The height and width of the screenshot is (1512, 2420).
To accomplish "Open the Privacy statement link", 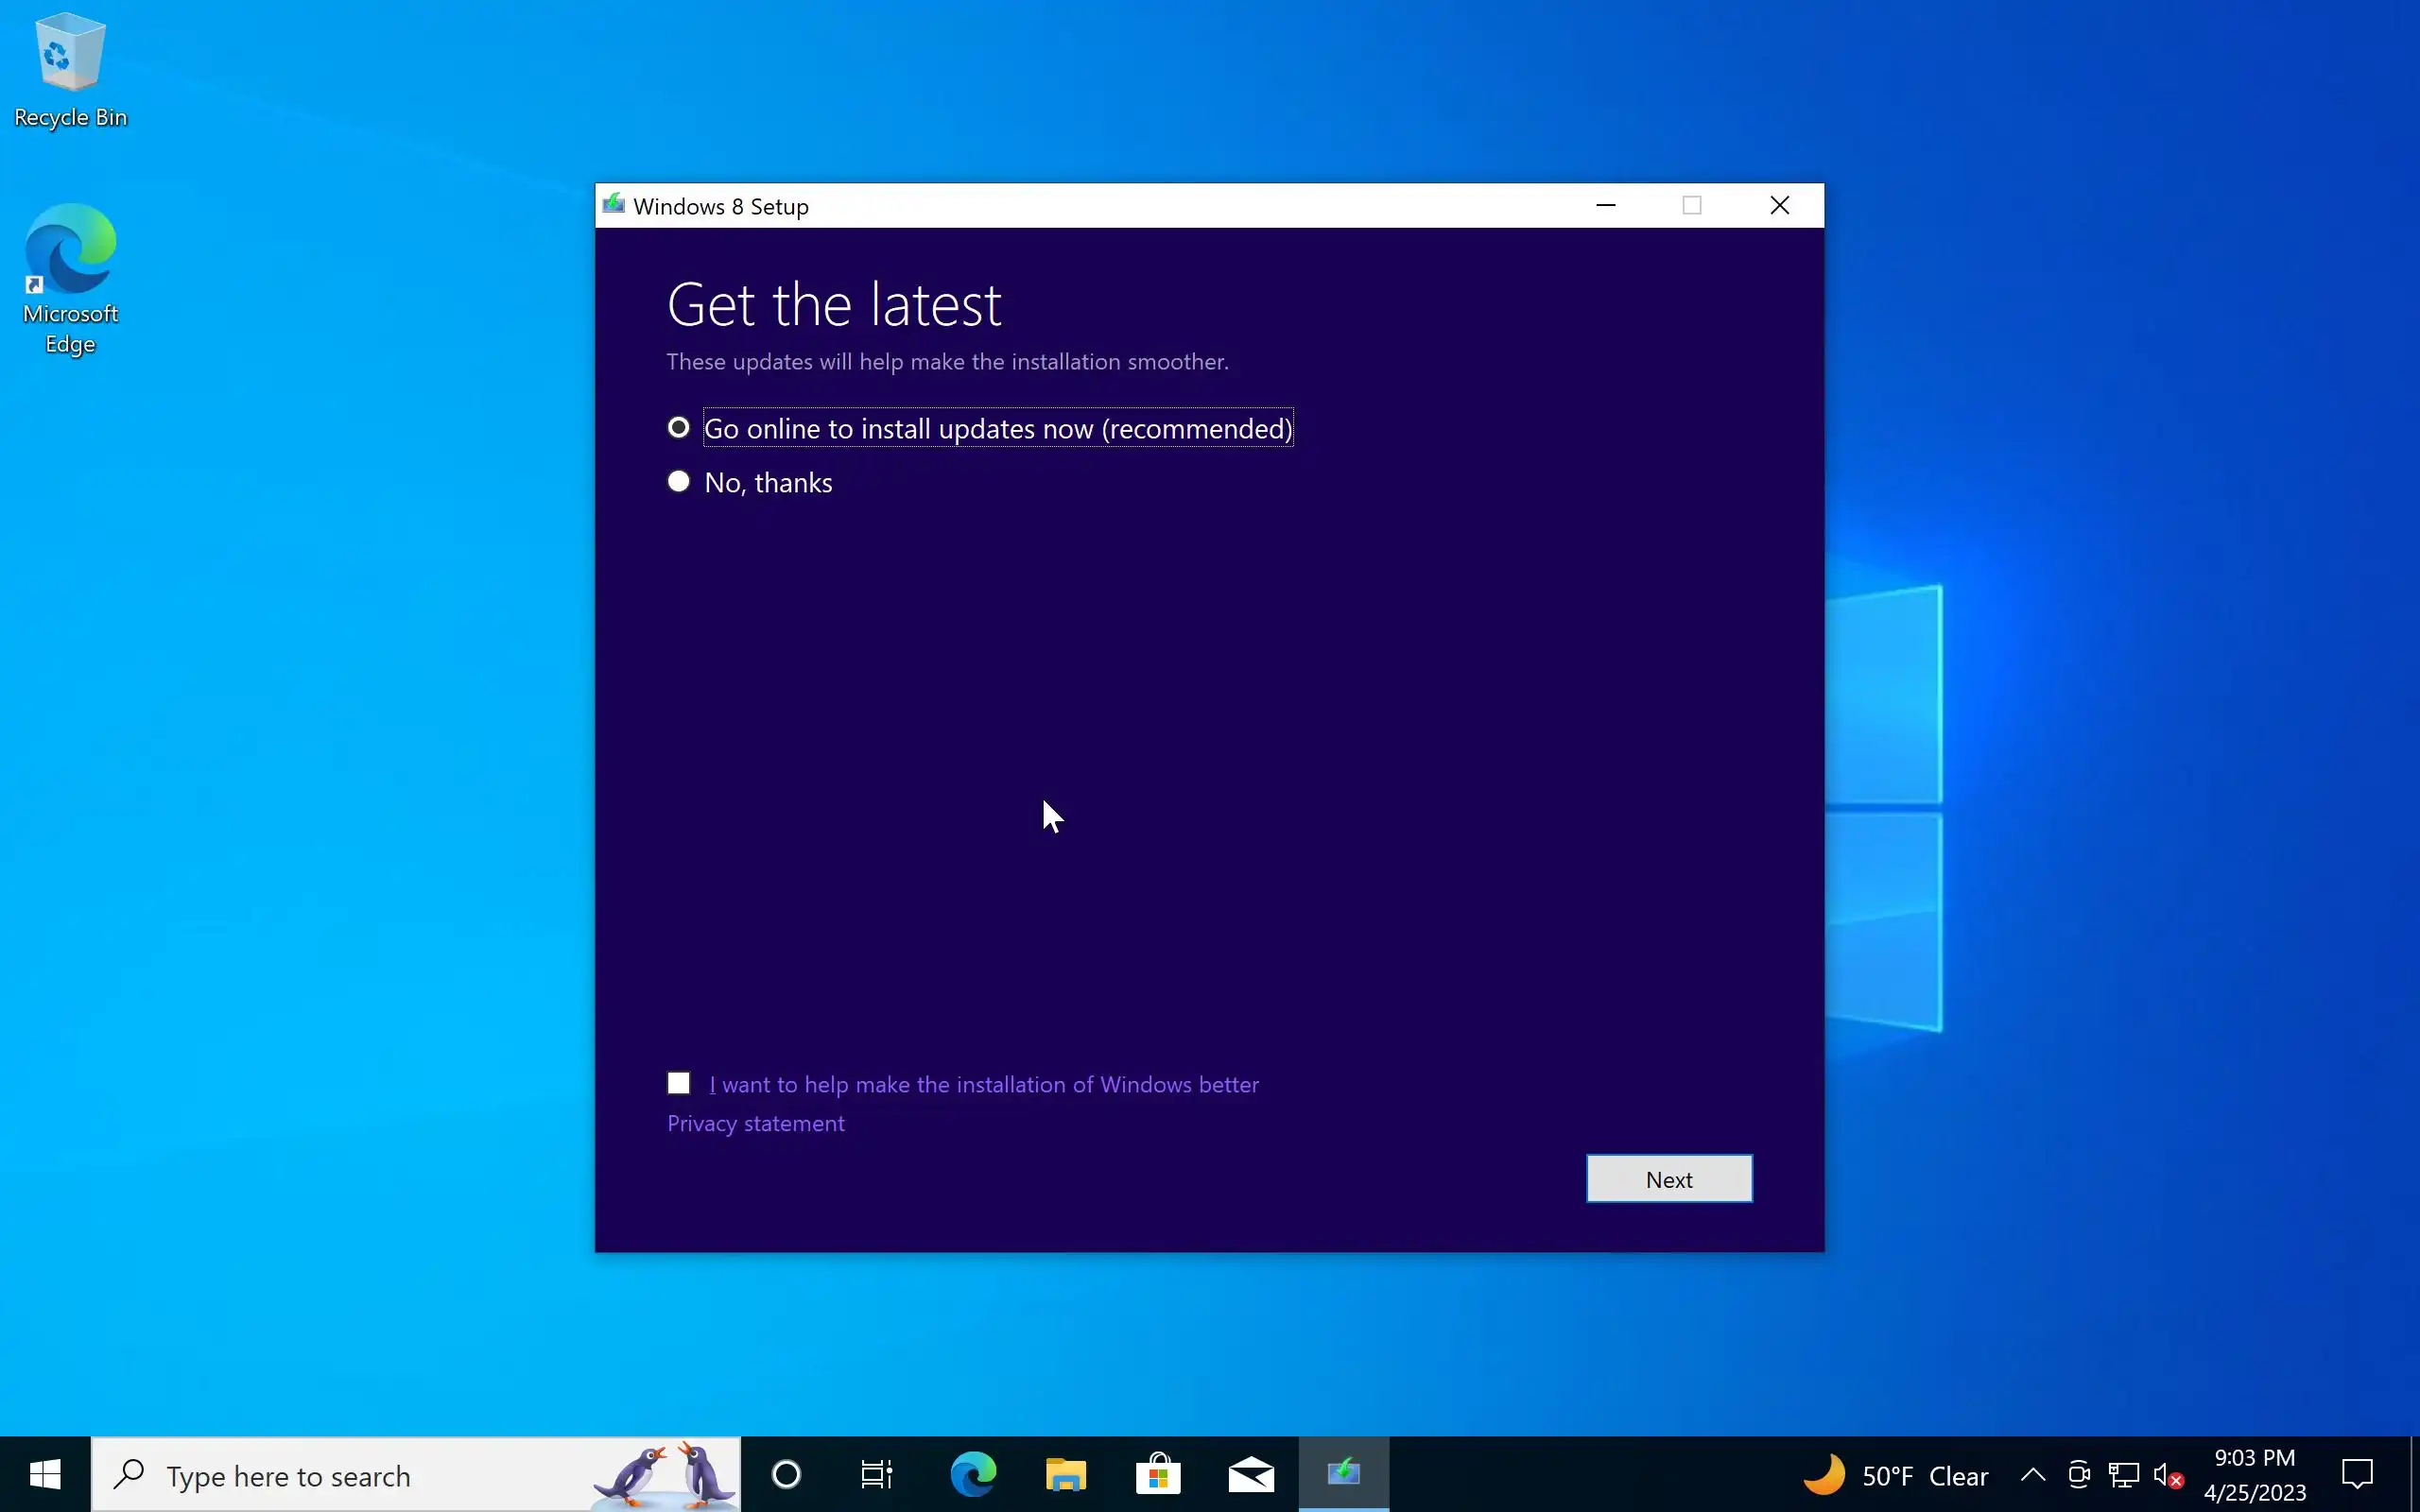I will coord(755,1123).
